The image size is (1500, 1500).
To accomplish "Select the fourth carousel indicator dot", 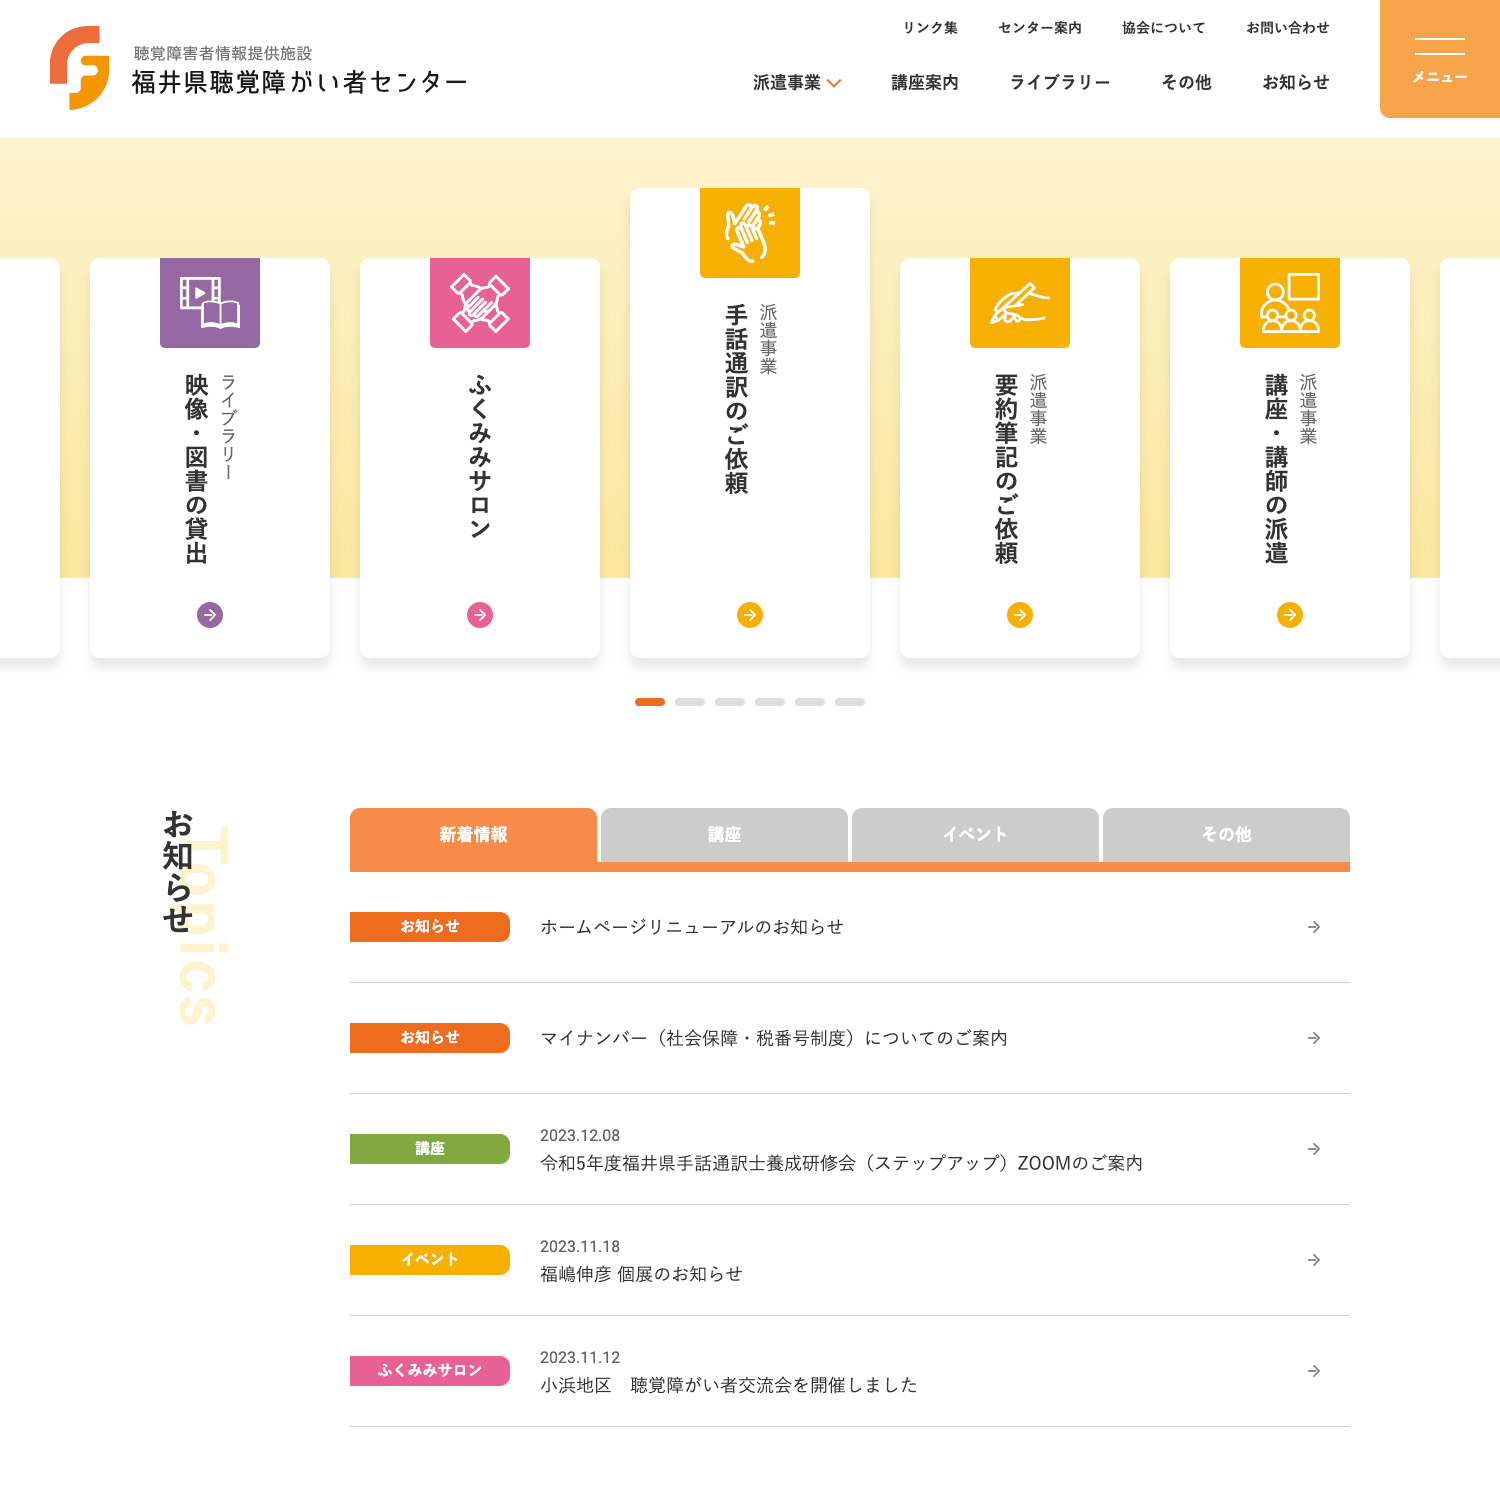I will [x=770, y=702].
